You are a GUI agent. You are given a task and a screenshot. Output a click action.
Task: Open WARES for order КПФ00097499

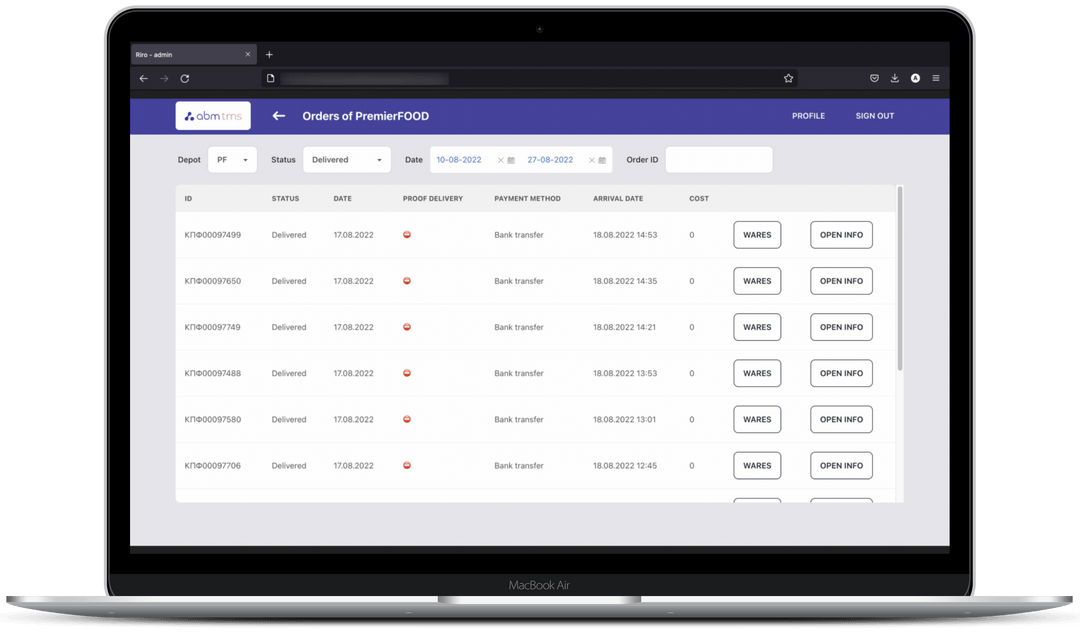pos(757,235)
